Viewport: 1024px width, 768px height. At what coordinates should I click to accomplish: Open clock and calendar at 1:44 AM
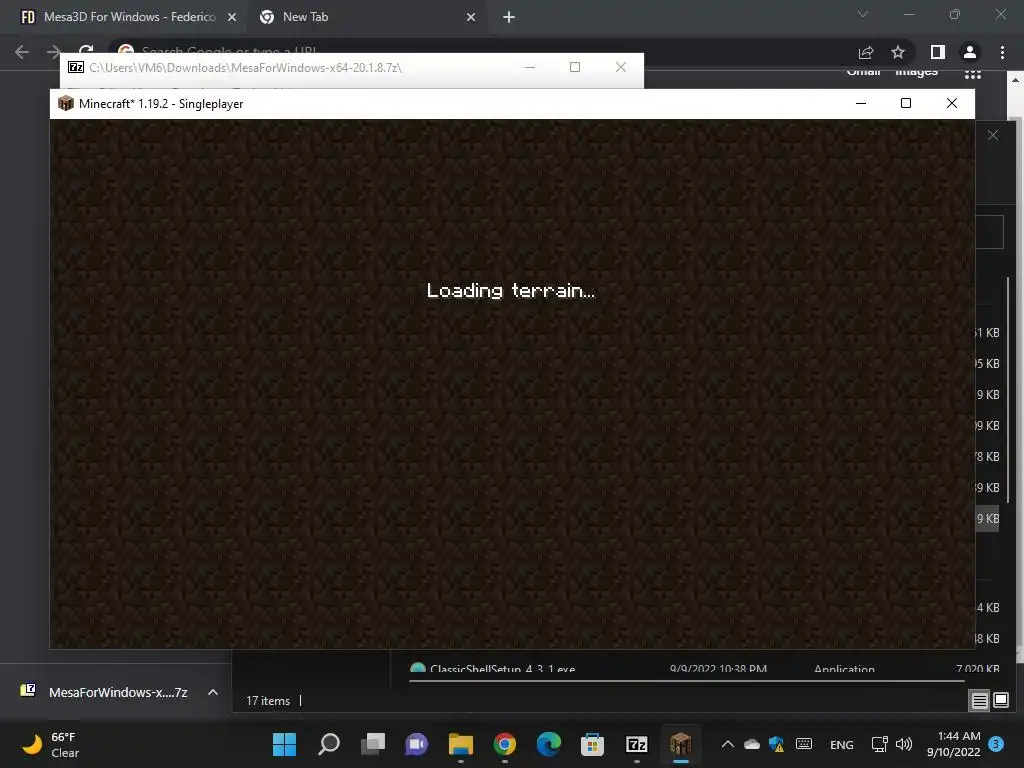click(x=953, y=744)
